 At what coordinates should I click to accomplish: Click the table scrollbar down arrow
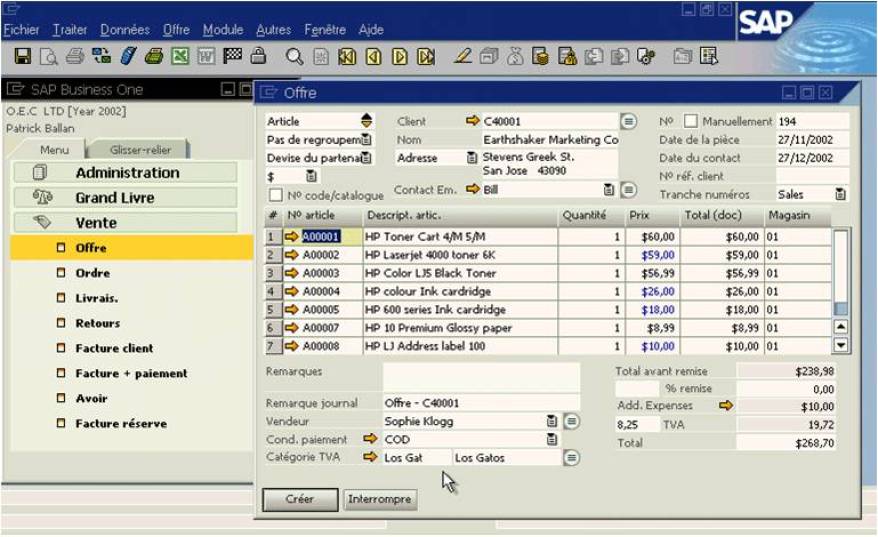coord(840,345)
